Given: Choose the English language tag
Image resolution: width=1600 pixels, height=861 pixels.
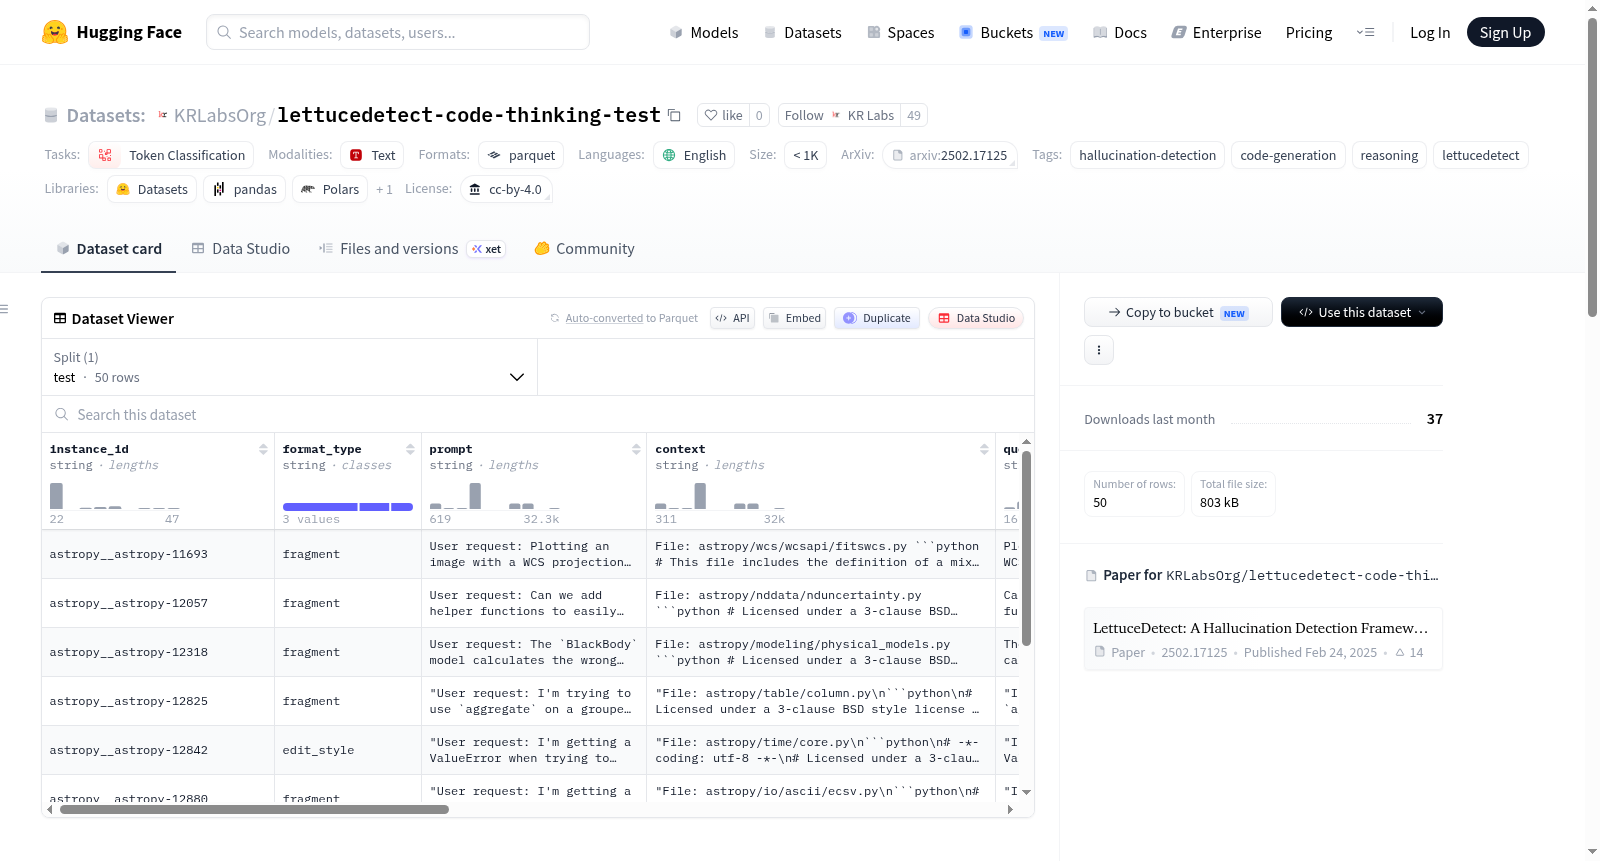Looking at the screenshot, I should (694, 155).
